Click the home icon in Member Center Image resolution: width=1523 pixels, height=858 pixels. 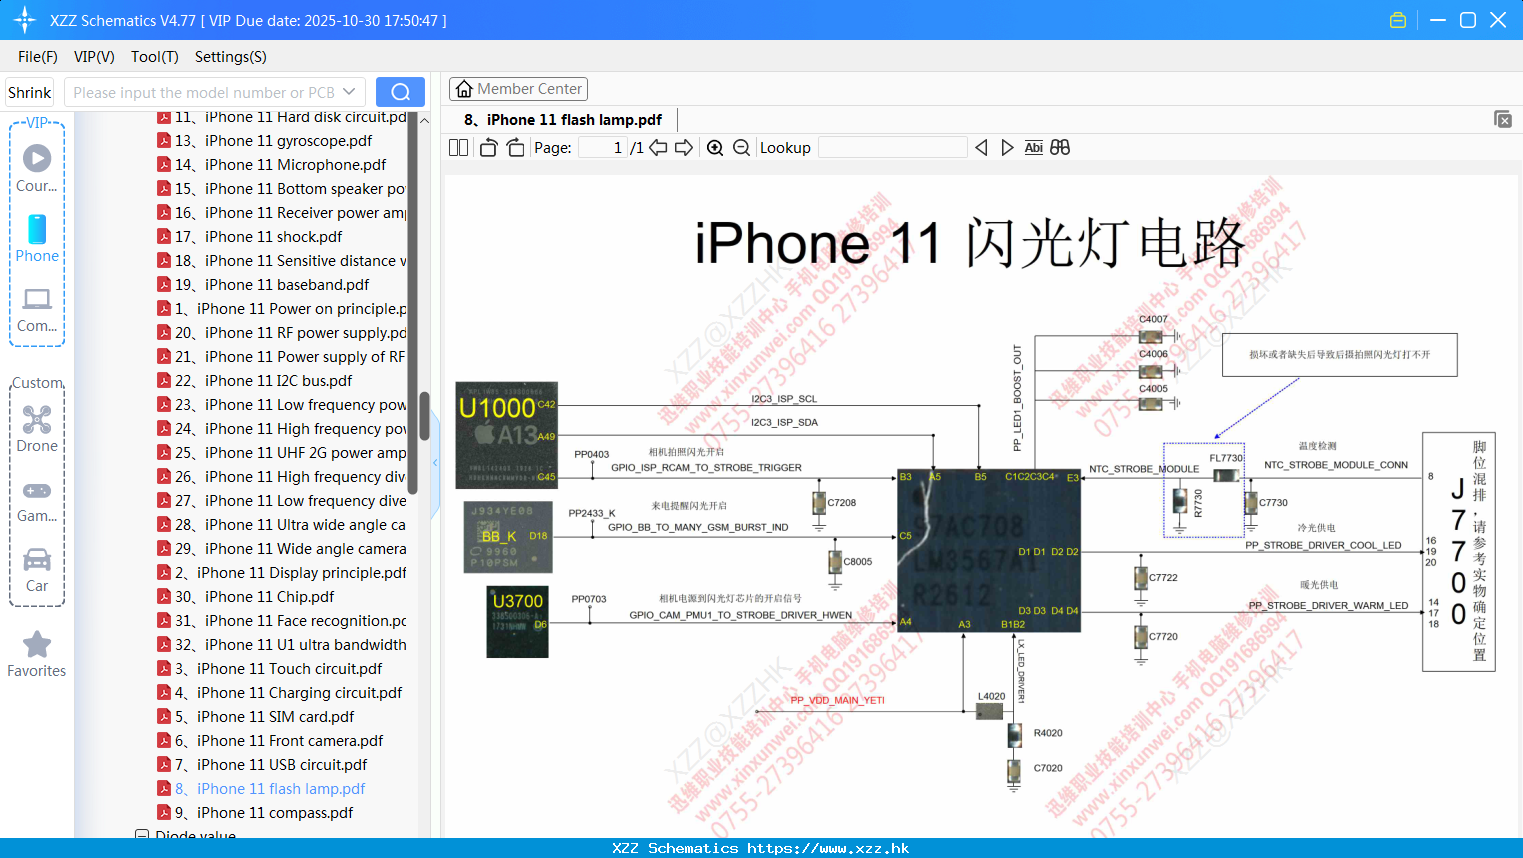(x=464, y=89)
